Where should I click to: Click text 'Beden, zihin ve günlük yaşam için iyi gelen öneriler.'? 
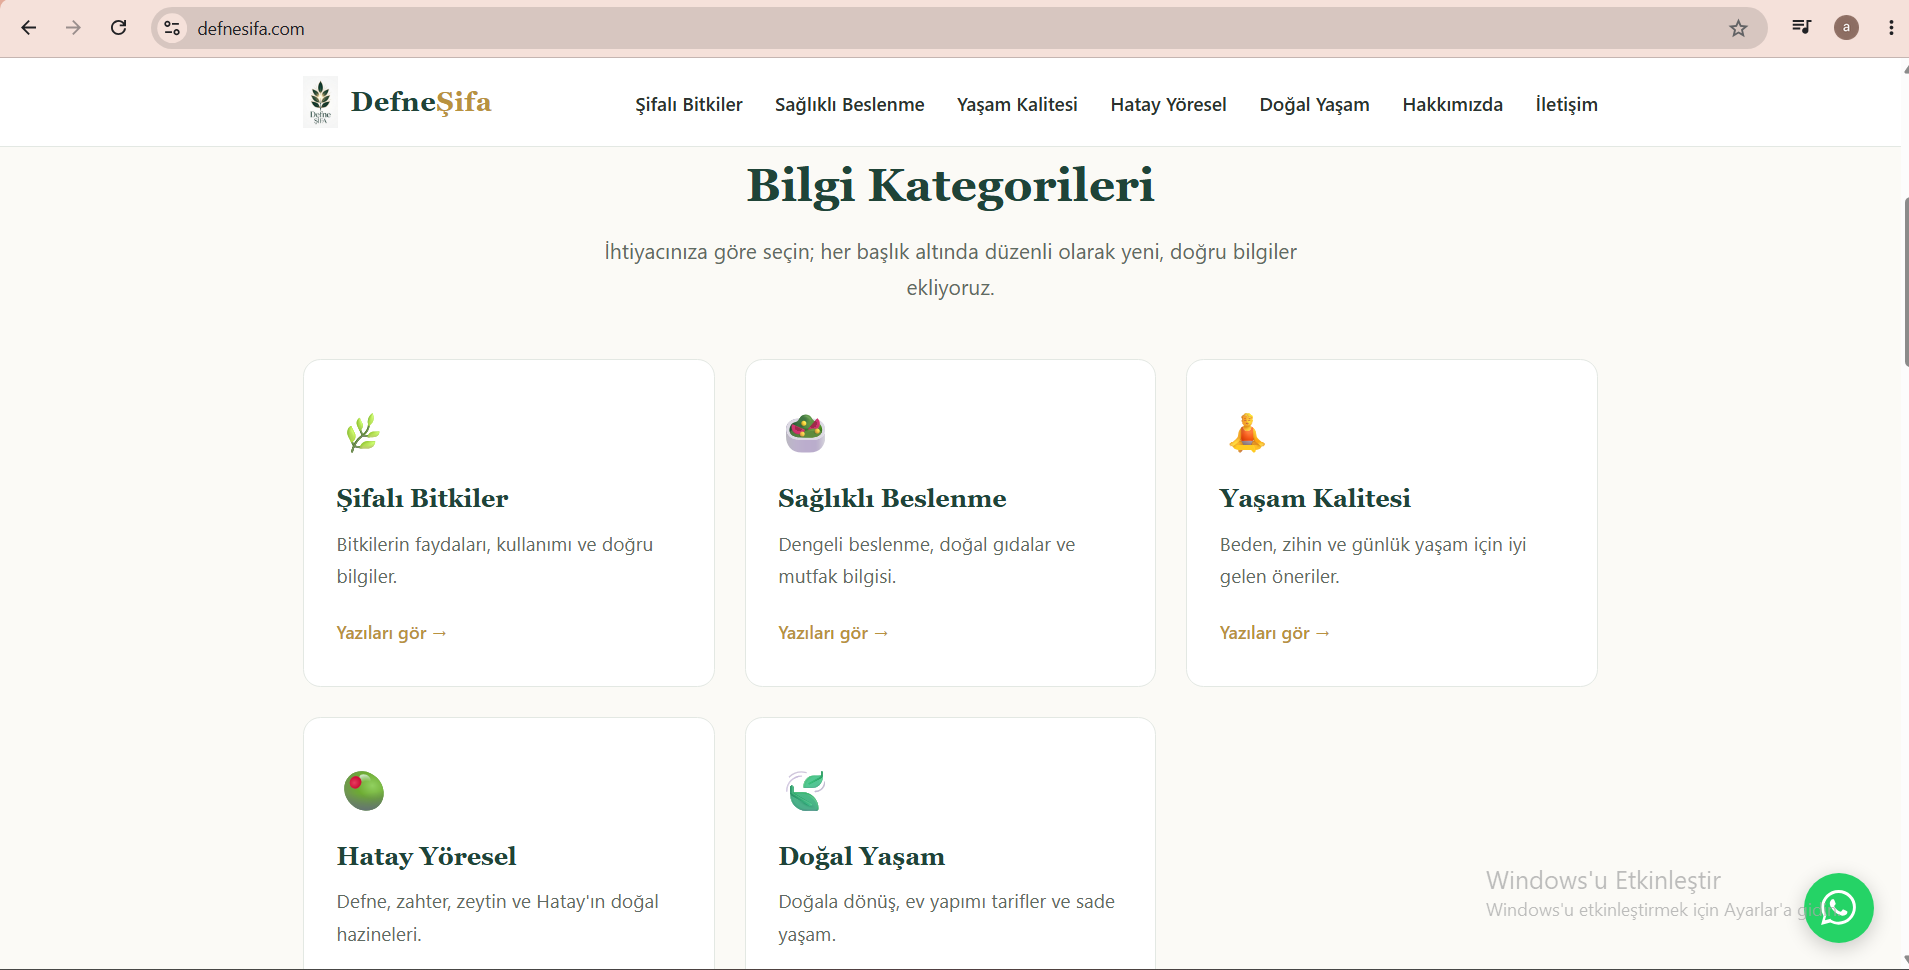pos(1372,560)
